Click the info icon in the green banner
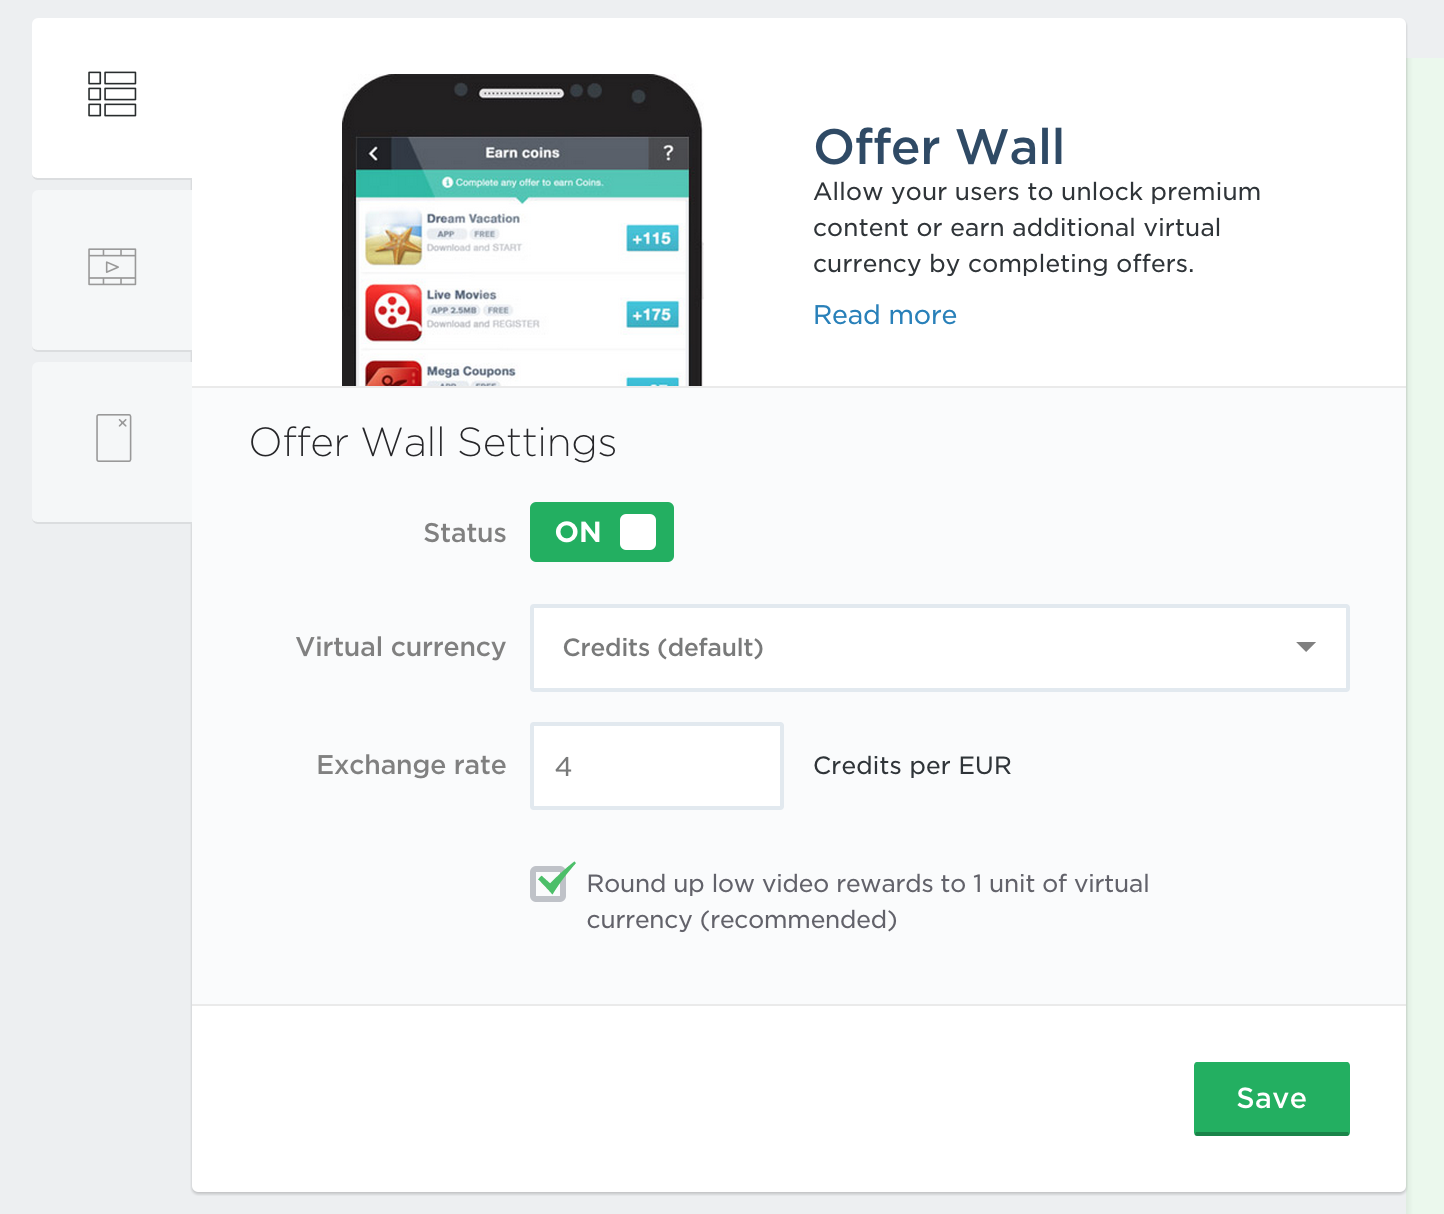This screenshot has width=1444, height=1214. [446, 183]
